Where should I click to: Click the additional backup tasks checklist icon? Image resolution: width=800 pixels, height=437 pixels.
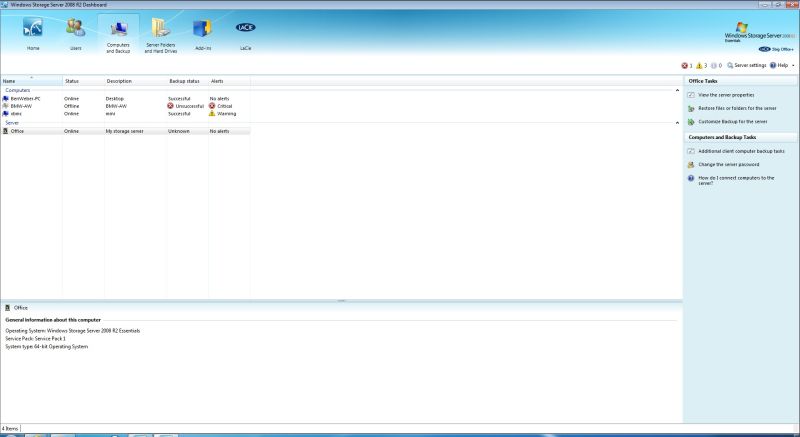pos(691,151)
